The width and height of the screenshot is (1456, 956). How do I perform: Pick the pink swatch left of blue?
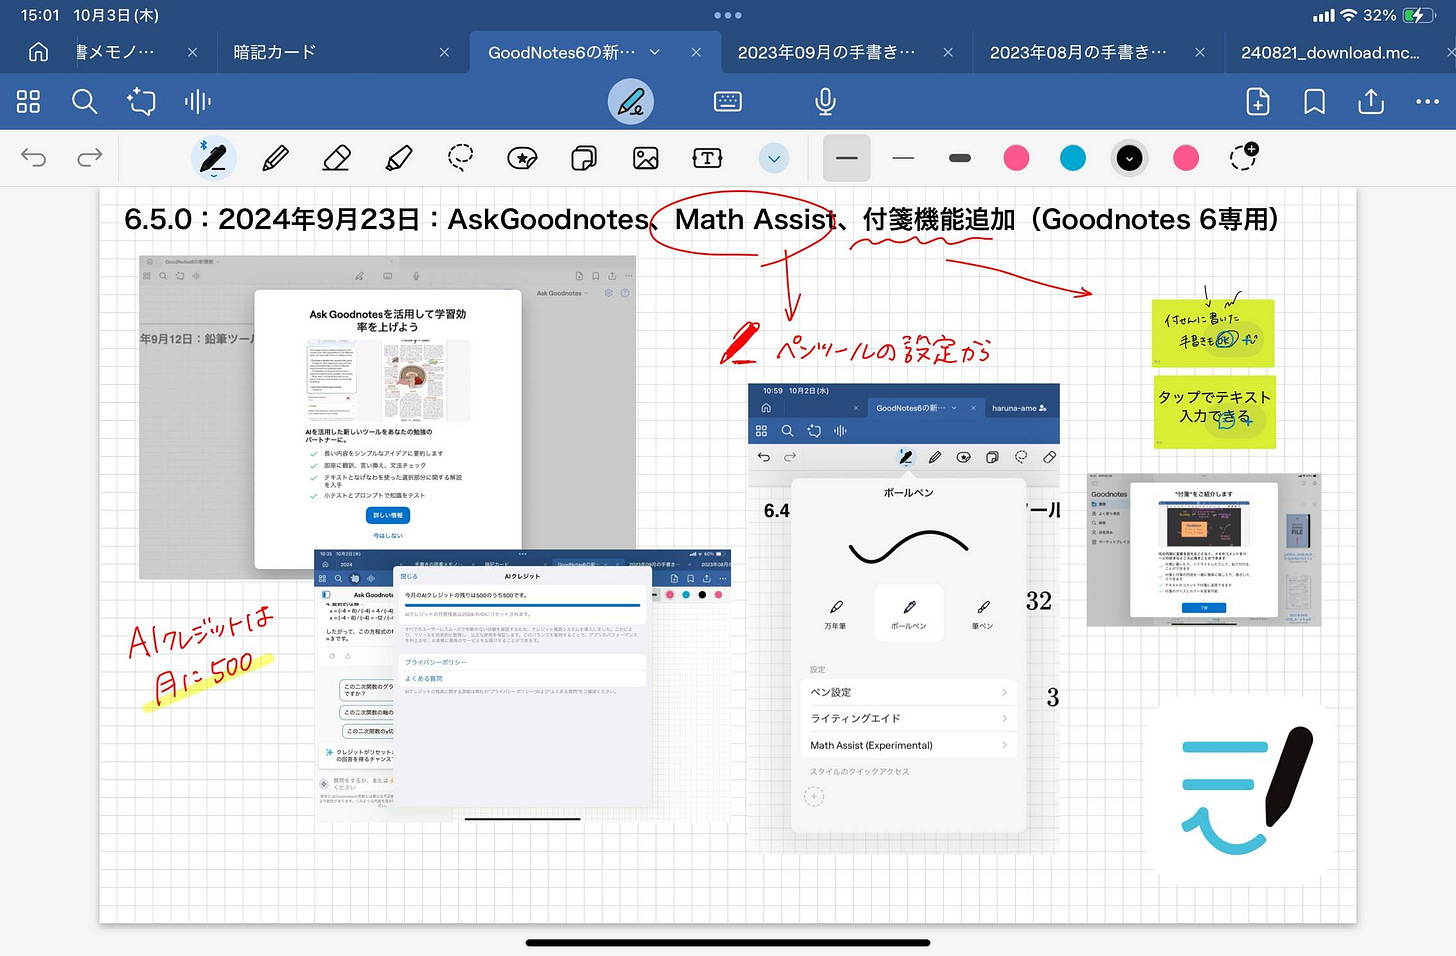point(1016,158)
